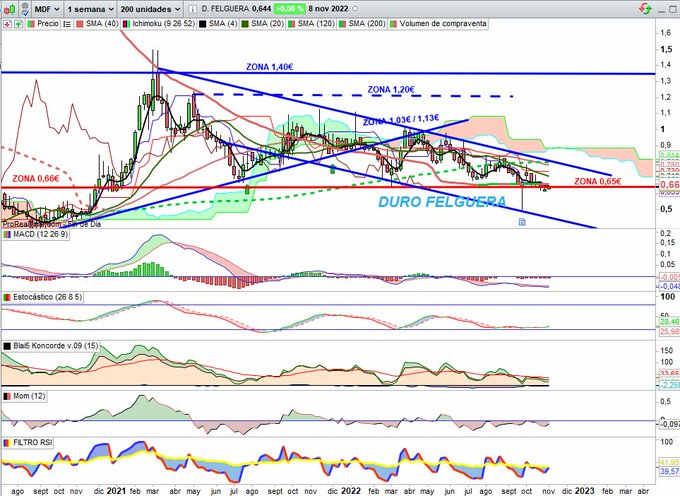Open the '1 semana' timeframe dropdown
Image resolution: width=680 pixels, height=496 pixels.
[x=90, y=9]
